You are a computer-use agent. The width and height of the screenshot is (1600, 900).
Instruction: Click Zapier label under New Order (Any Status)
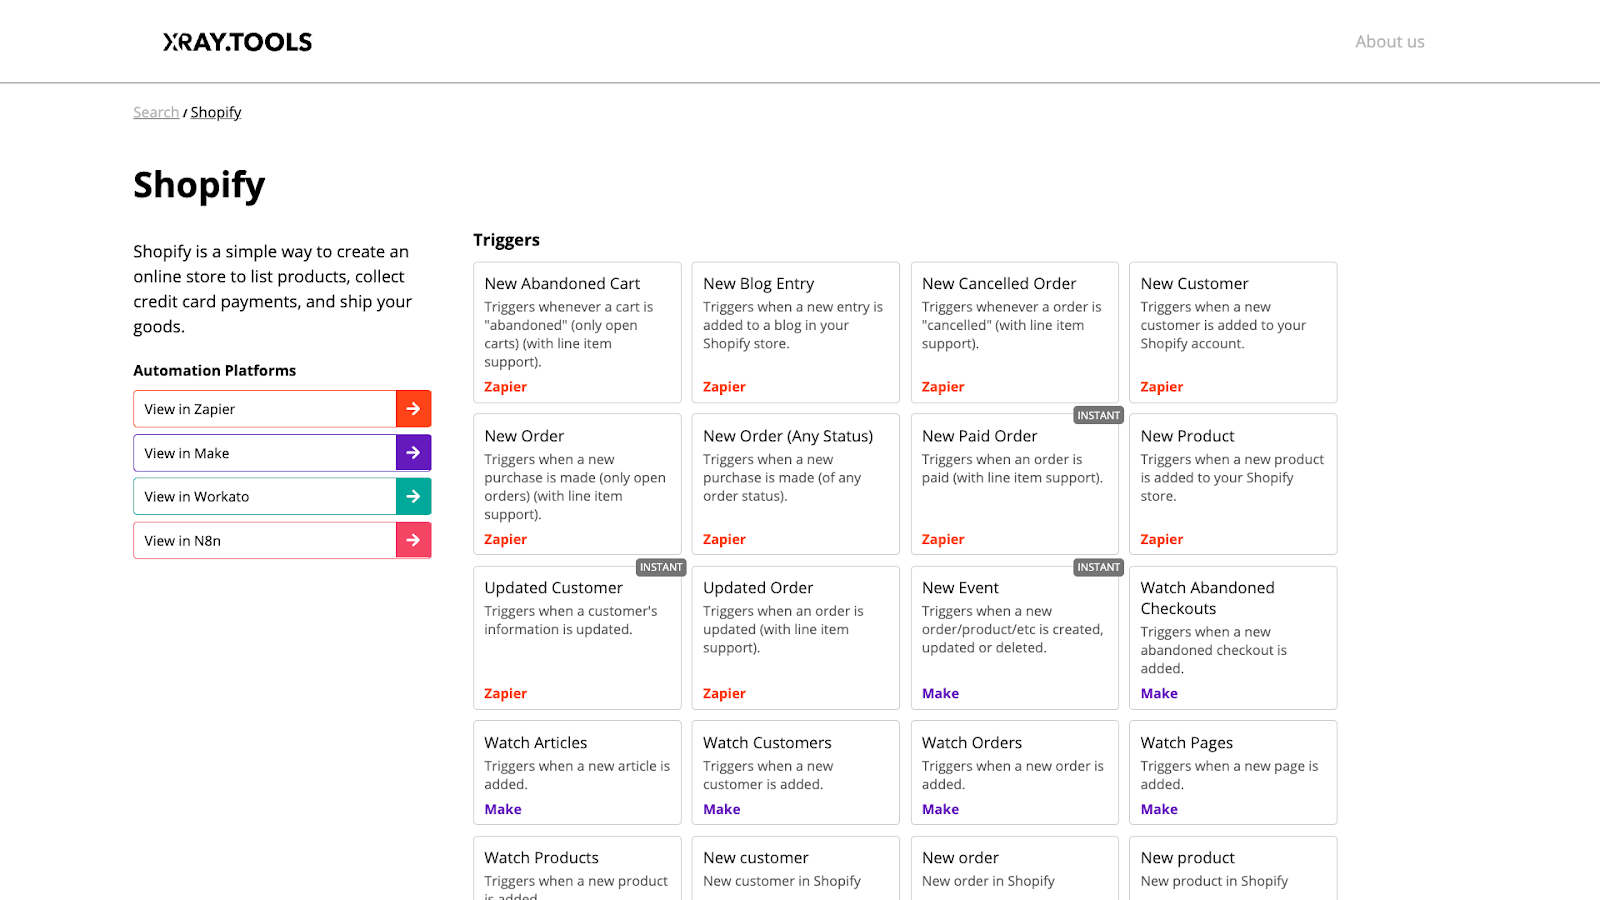pyautogui.click(x=724, y=539)
